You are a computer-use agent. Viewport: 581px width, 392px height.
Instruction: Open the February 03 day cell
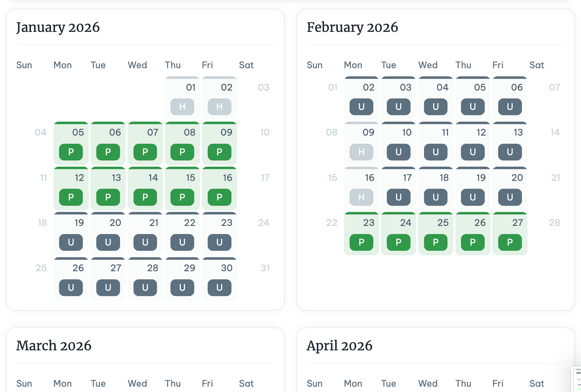tap(398, 98)
